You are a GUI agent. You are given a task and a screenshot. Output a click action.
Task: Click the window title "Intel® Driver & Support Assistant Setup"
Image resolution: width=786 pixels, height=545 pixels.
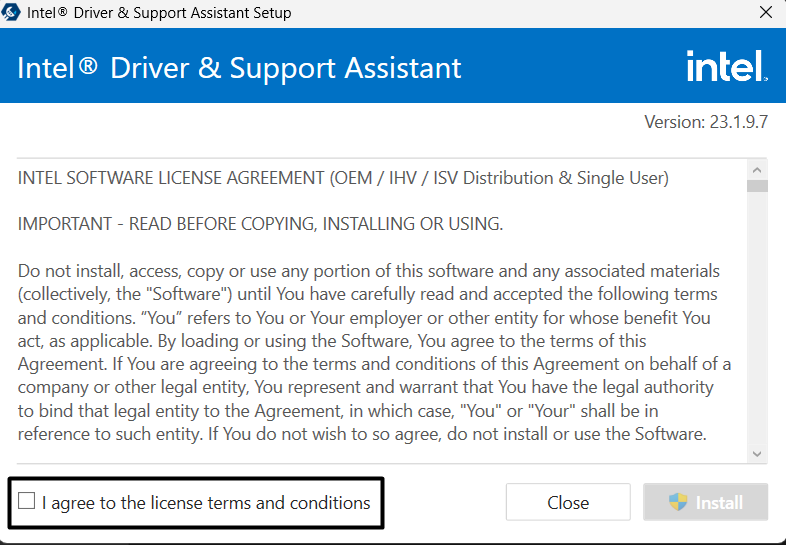[160, 13]
